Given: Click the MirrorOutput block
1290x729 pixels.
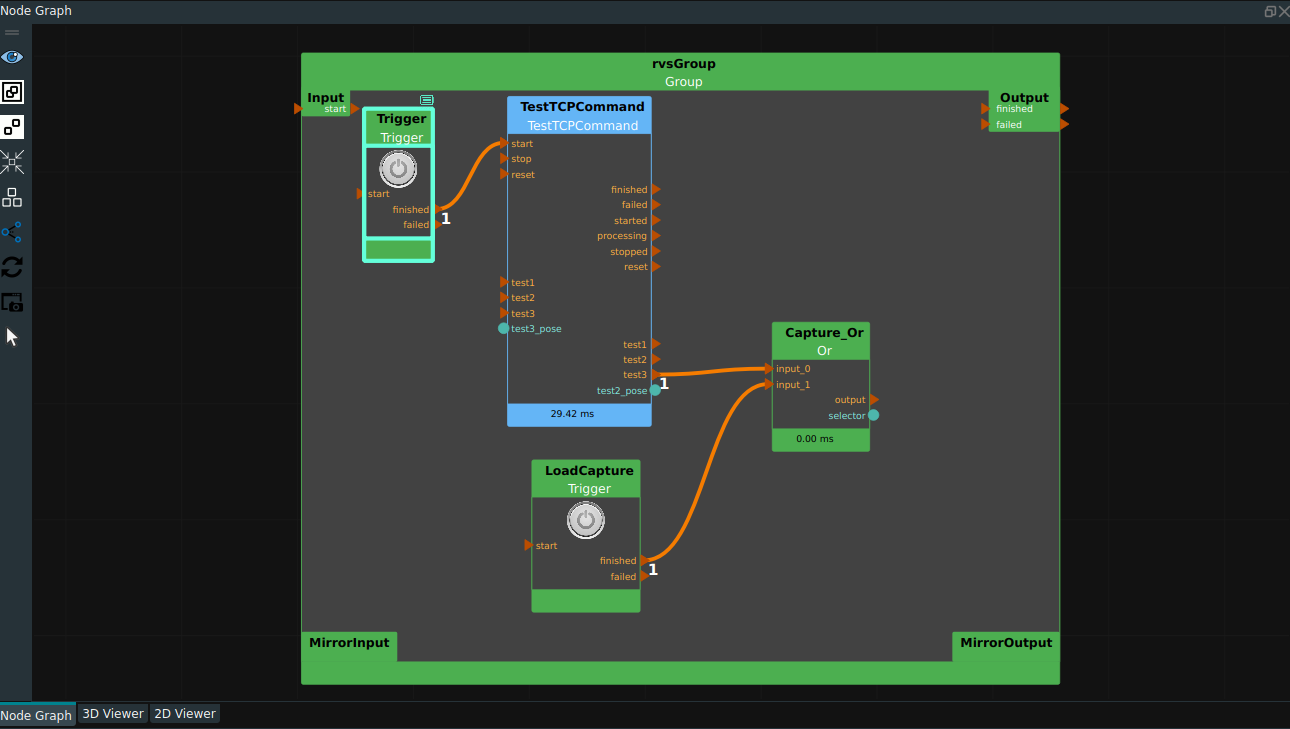Looking at the screenshot, I should 1006,646.
